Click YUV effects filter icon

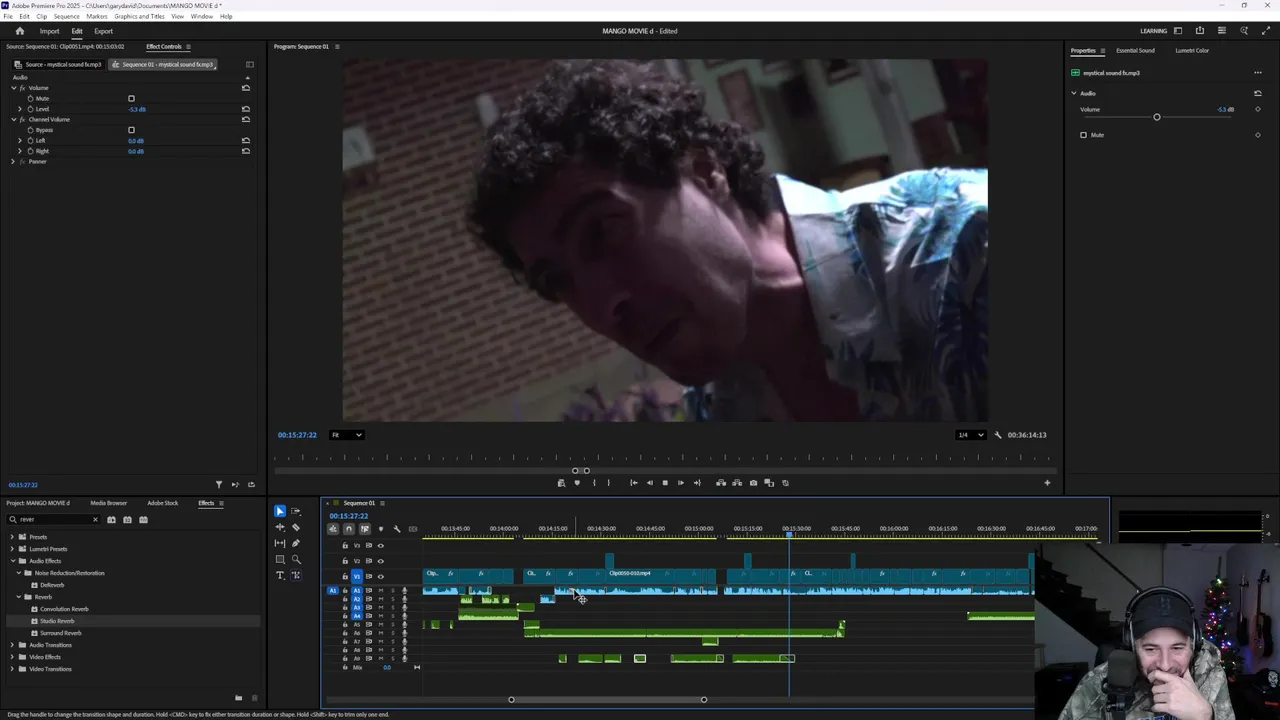point(143,520)
